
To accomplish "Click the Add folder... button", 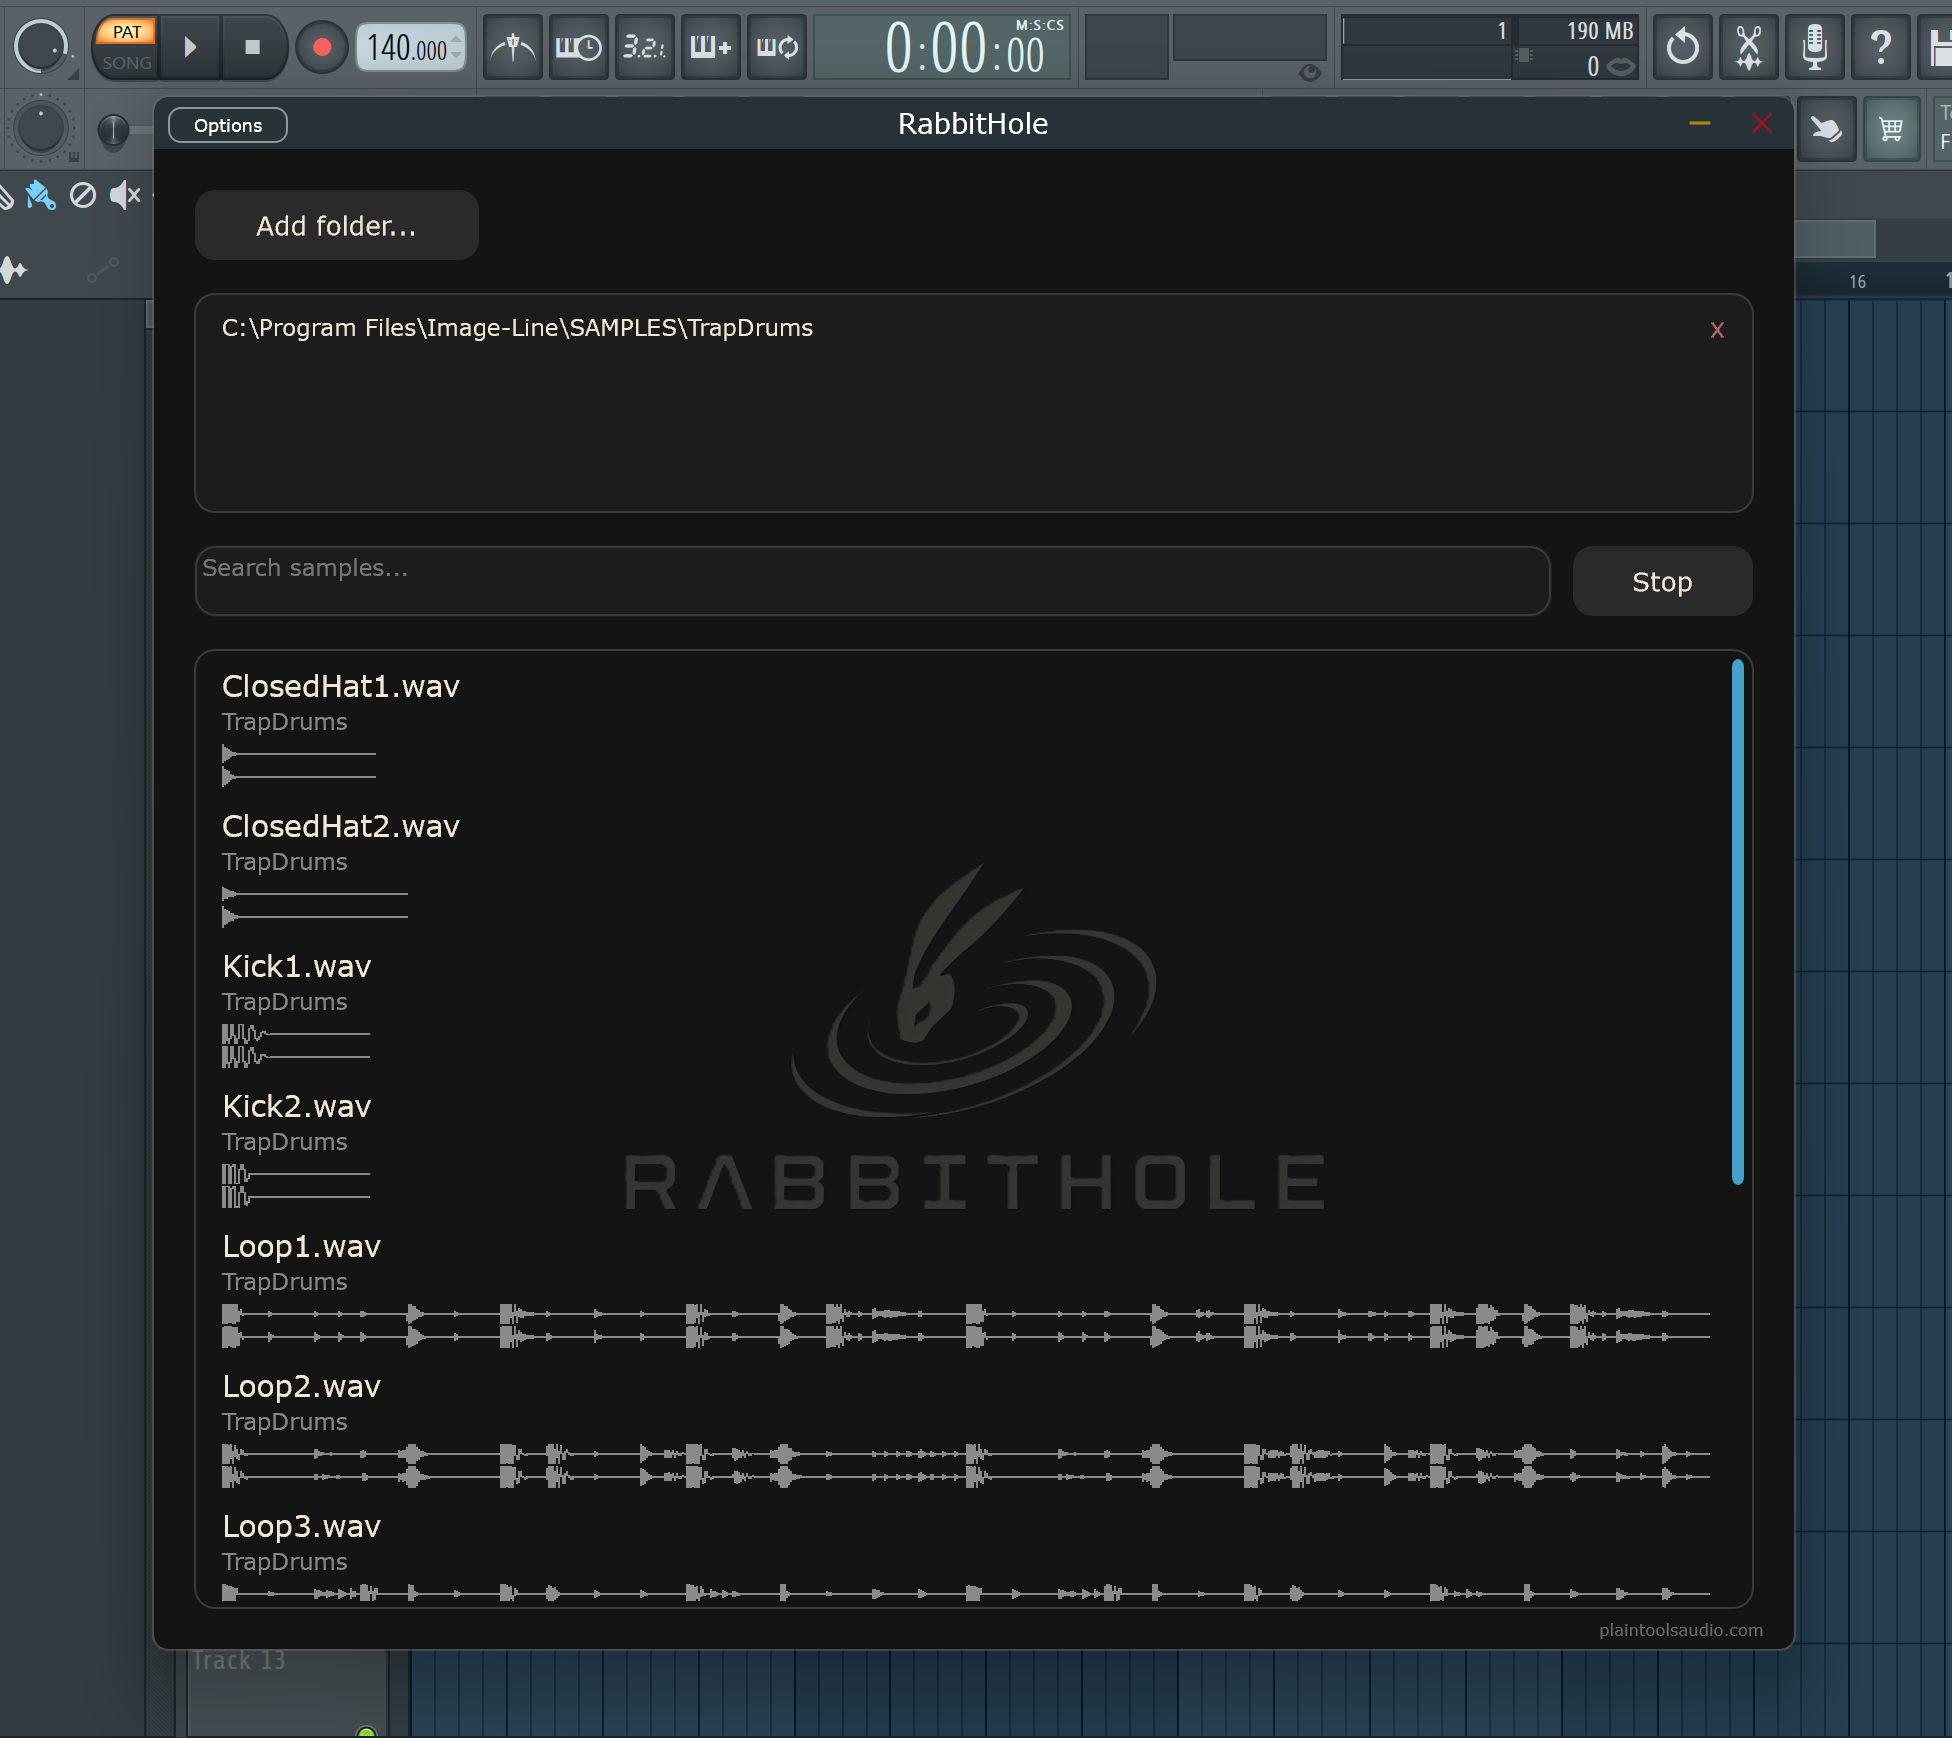I will pyautogui.click(x=336, y=225).
